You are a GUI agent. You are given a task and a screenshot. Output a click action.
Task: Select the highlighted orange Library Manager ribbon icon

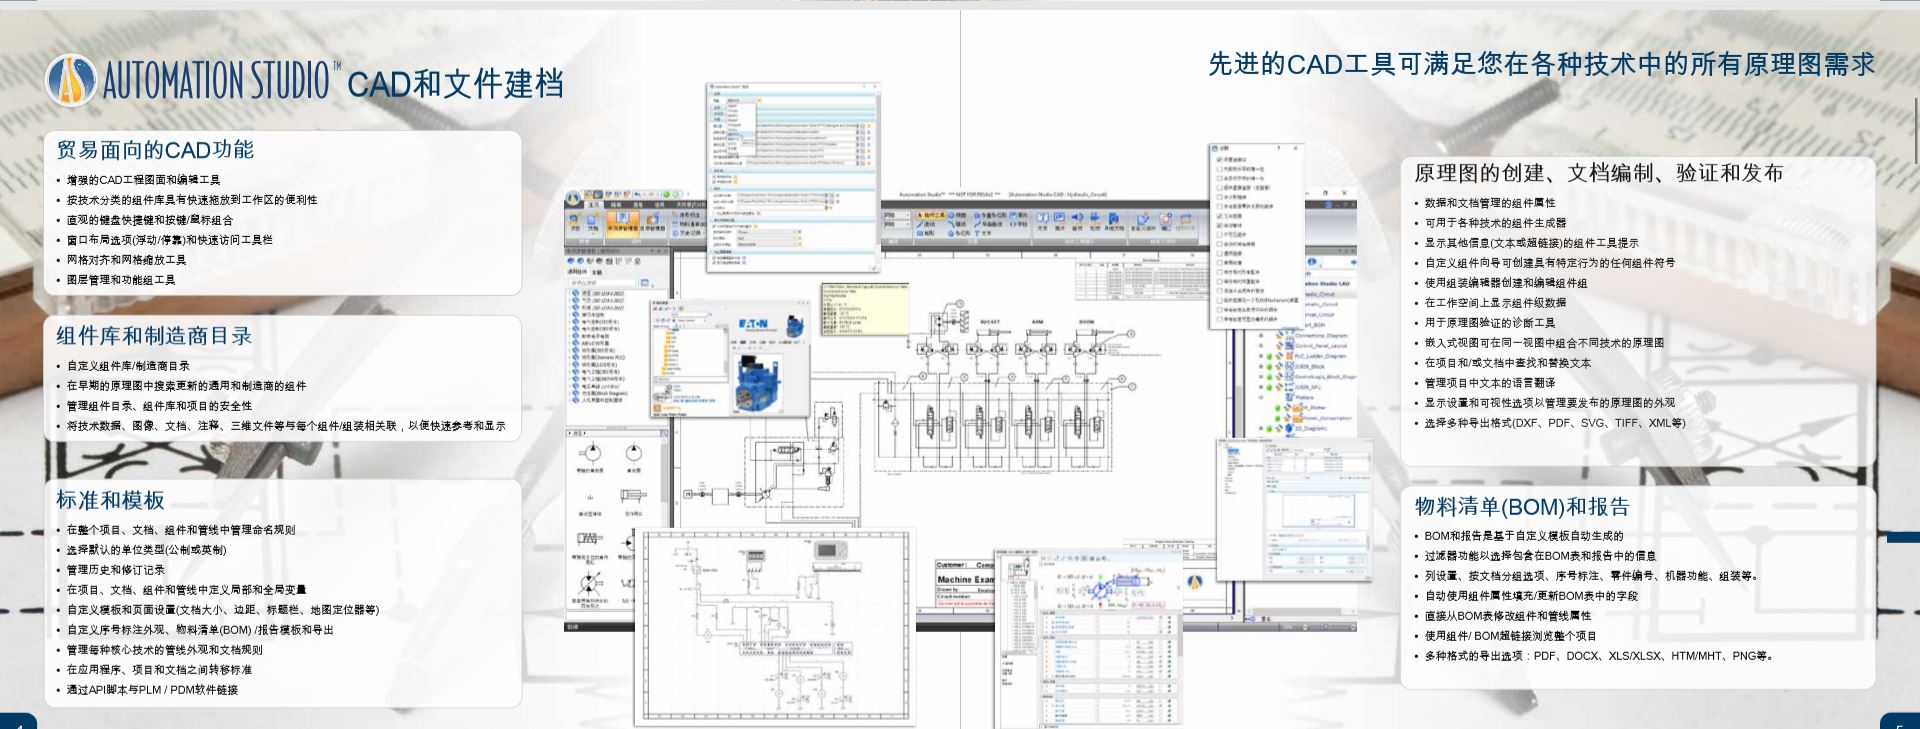pyautogui.click(x=622, y=225)
